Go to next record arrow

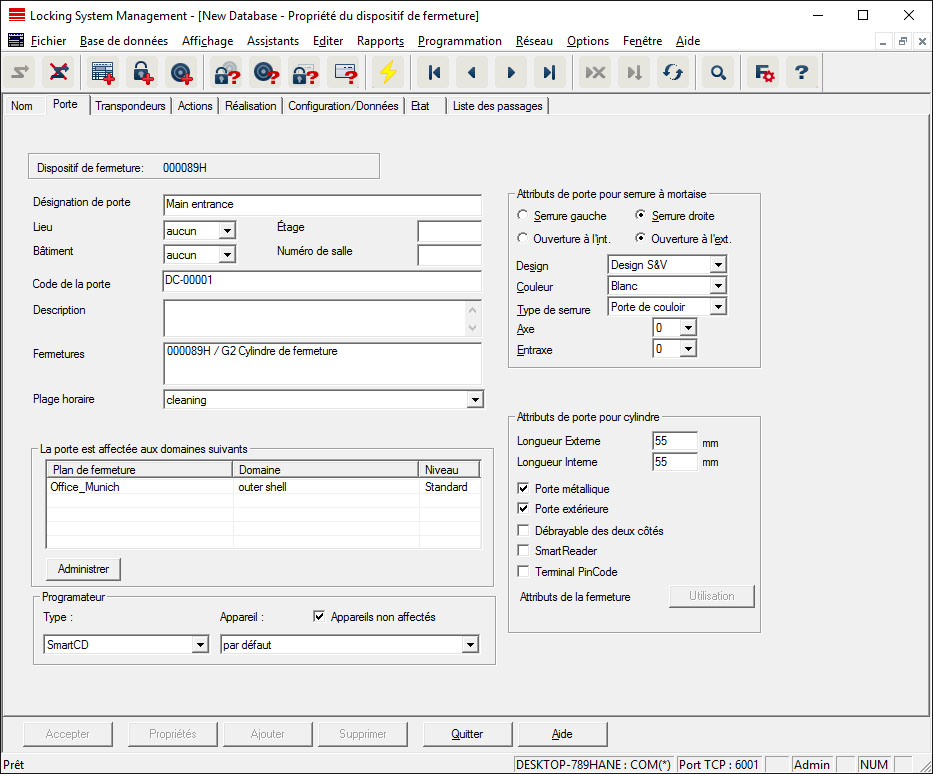(510, 73)
